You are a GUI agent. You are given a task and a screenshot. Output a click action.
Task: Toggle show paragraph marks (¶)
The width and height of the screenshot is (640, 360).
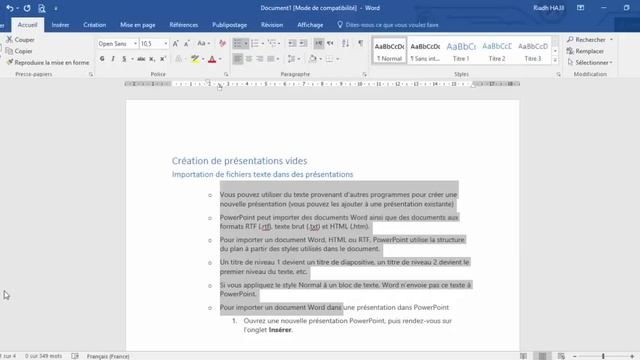pyautogui.click(x=360, y=43)
